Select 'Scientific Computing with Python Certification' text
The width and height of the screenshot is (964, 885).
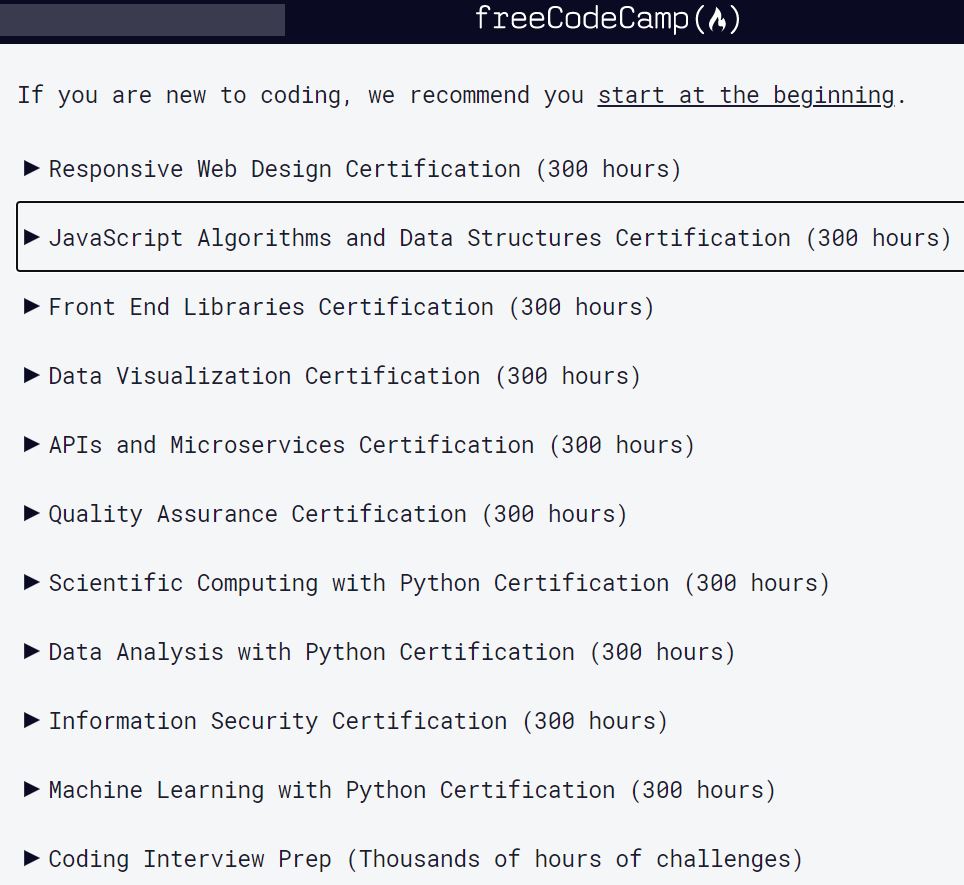[359, 583]
